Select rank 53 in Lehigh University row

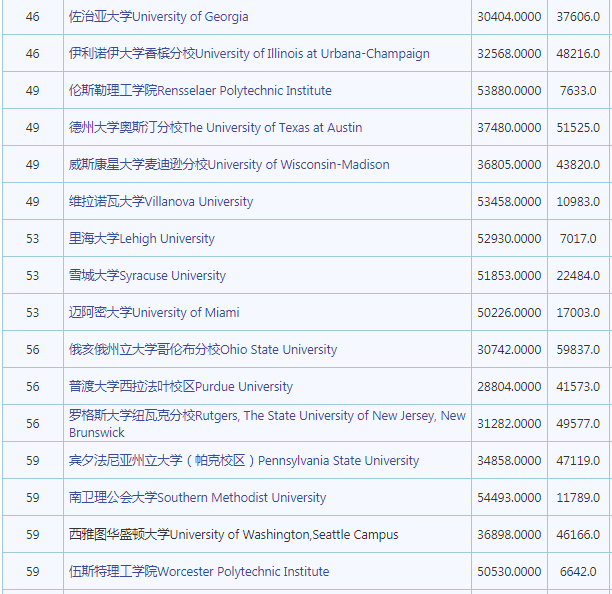click(x=33, y=238)
